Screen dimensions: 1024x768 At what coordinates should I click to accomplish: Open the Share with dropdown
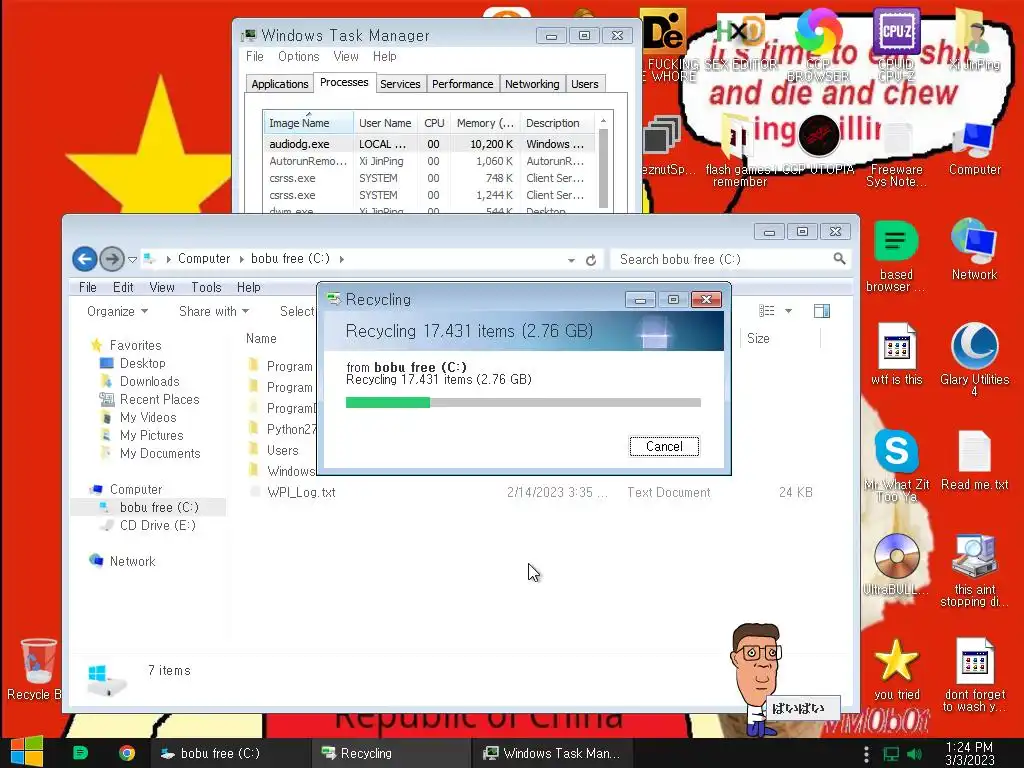tap(214, 312)
